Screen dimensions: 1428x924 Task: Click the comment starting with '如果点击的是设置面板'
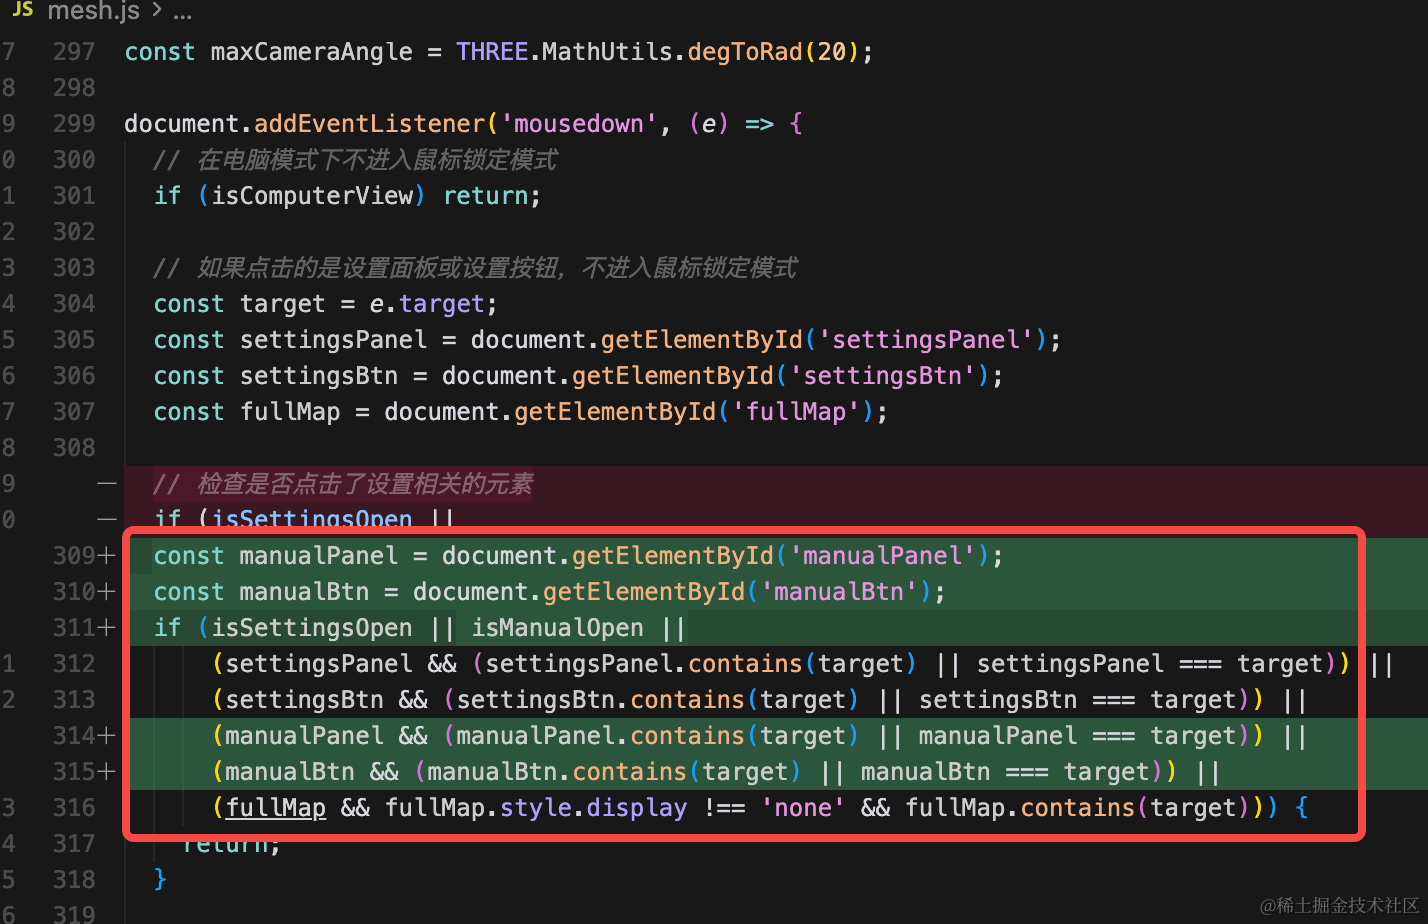(475, 268)
